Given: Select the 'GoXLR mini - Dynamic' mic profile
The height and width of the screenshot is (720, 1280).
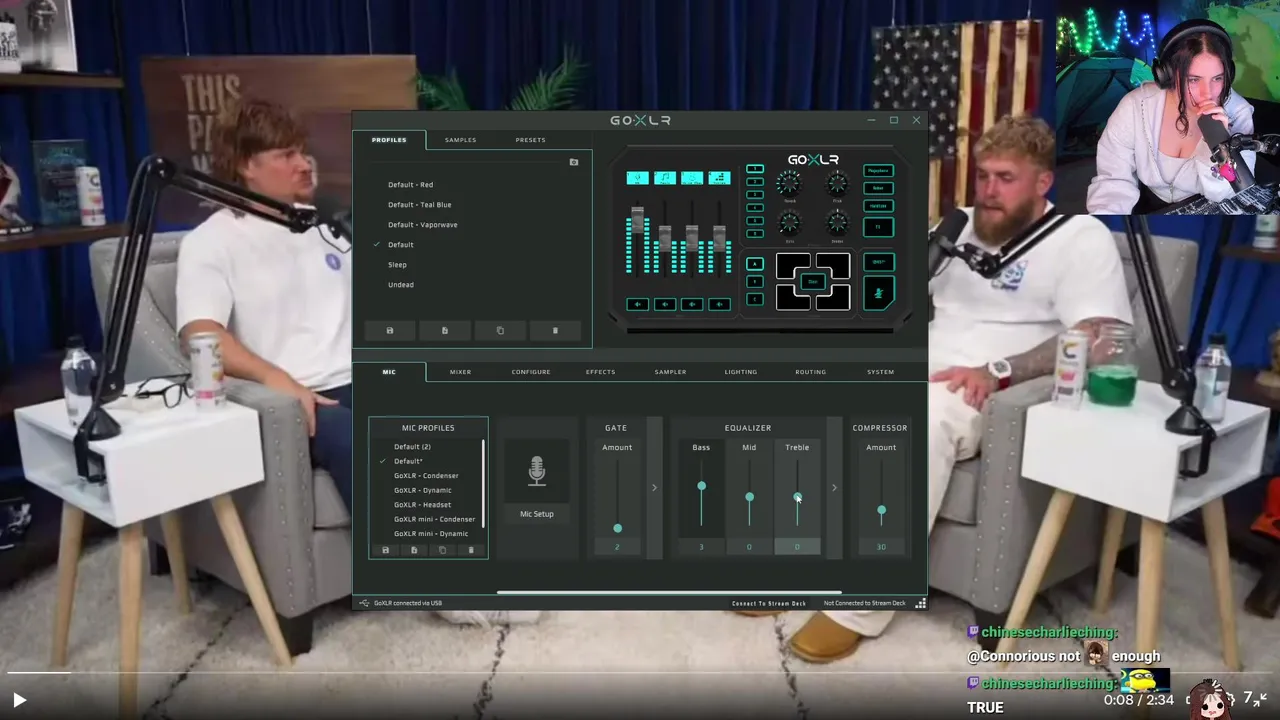Looking at the screenshot, I should 431,534.
